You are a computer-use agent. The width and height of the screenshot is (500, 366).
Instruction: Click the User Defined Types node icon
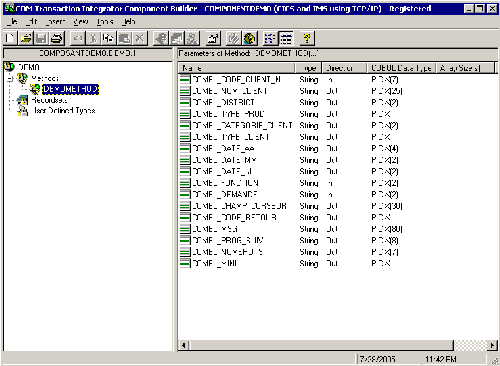click(x=23, y=111)
